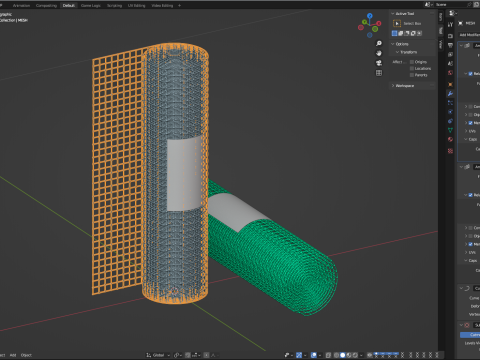This screenshot has width=480, height=360.
Task: Open the Output properties tab icon
Action: [x=450, y=45]
